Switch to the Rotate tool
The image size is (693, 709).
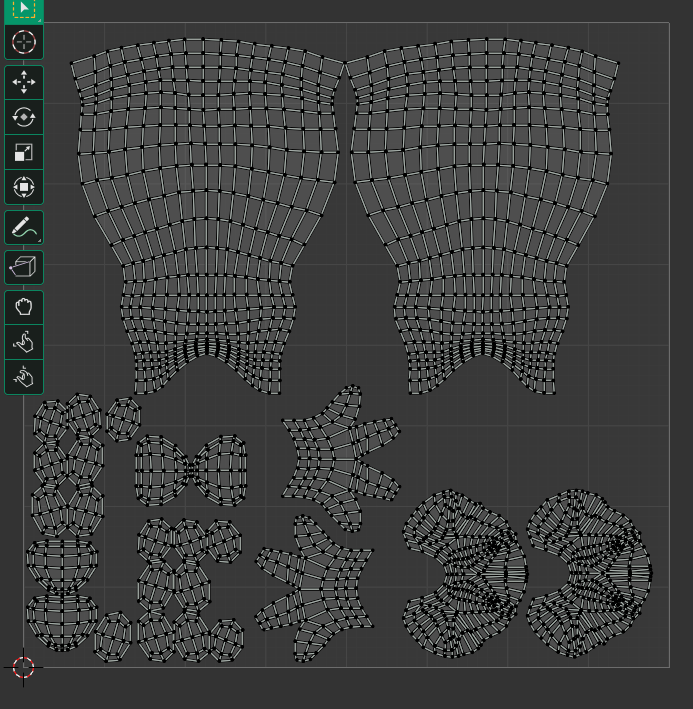24,118
